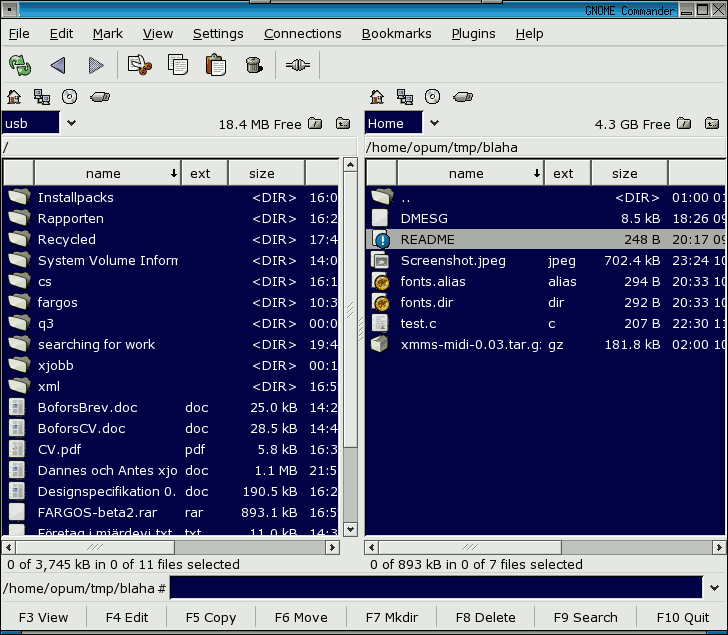Click the right panel parent directory icon
728x635 pixels.
[708, 124]
